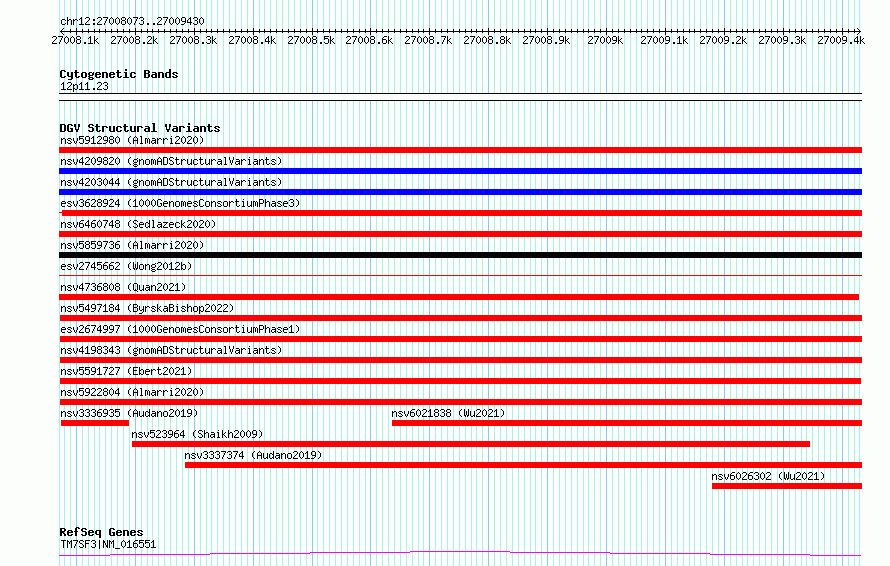Click the TM7SF3|NM_016551 gene label

click(x=108, y=544)
